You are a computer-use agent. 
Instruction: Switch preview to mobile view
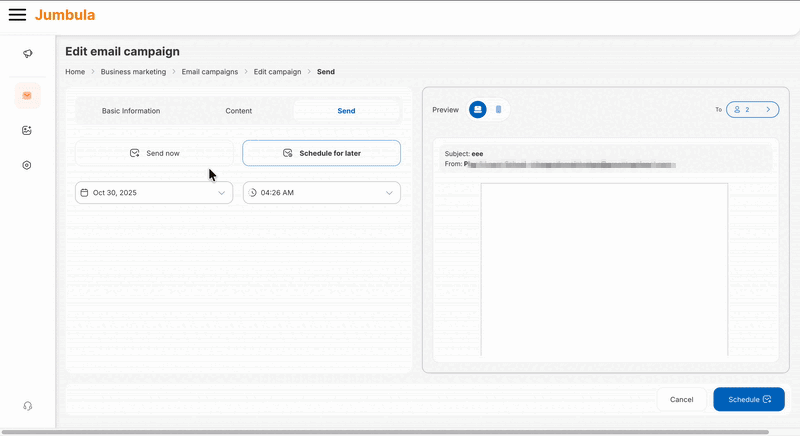click(x=498, y=109)
